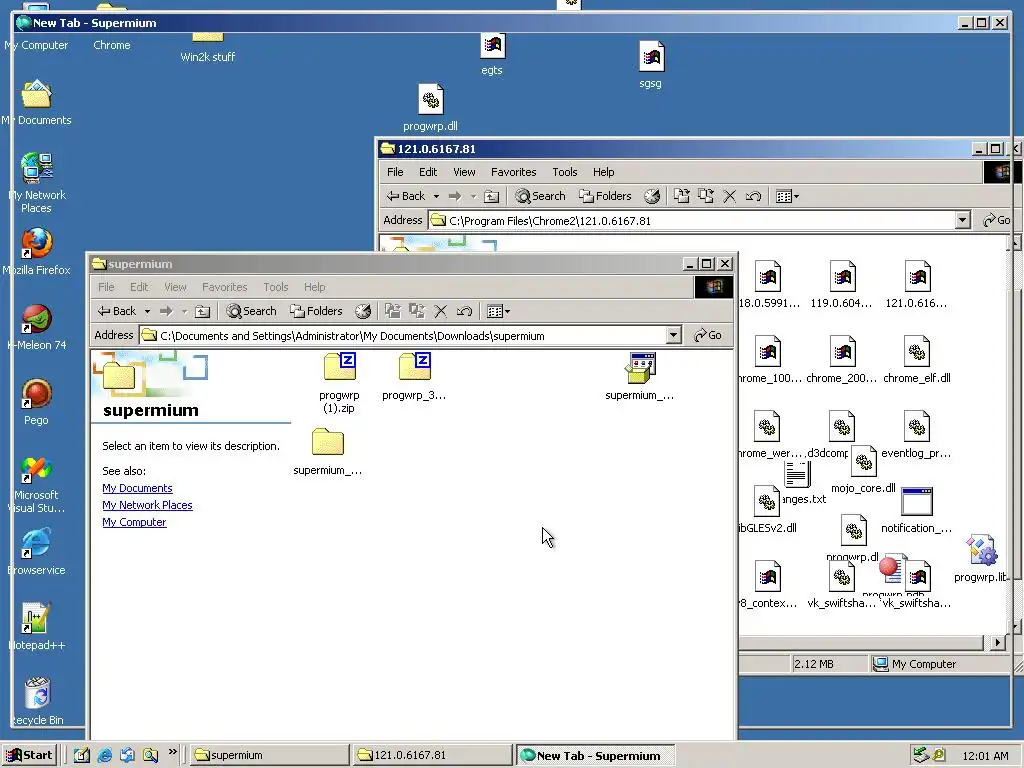Click the My Network Places link
Viewport: 1024px width, 768px height.
tap(147, 505)
